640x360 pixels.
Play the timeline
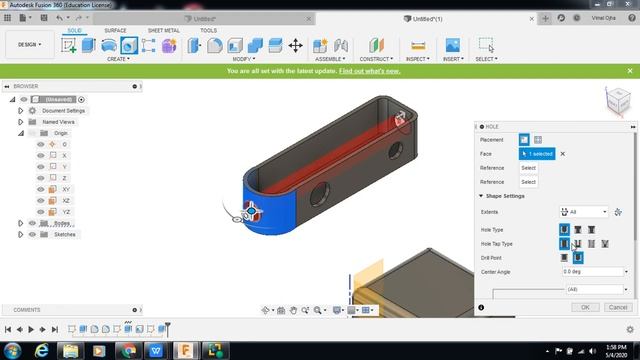tap(31, 329)
